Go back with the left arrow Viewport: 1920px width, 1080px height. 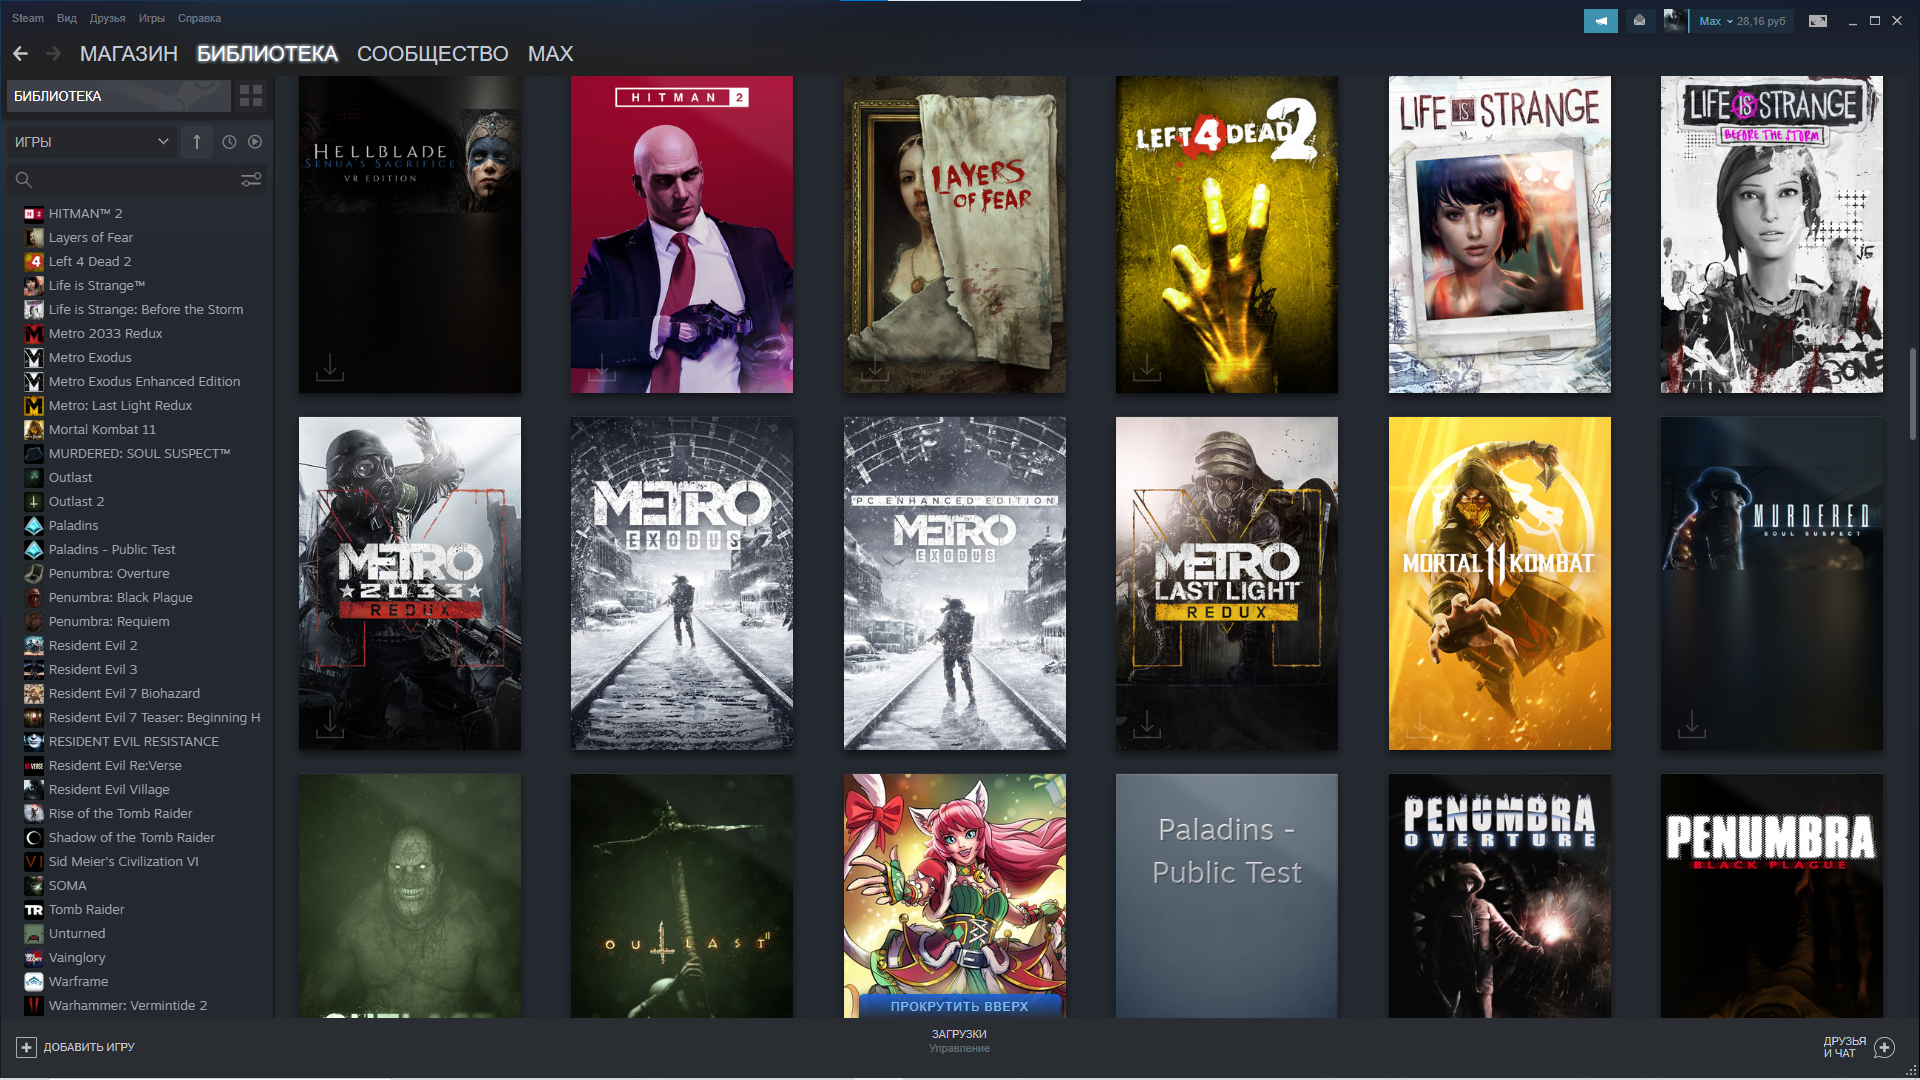[x=21, y=54]
